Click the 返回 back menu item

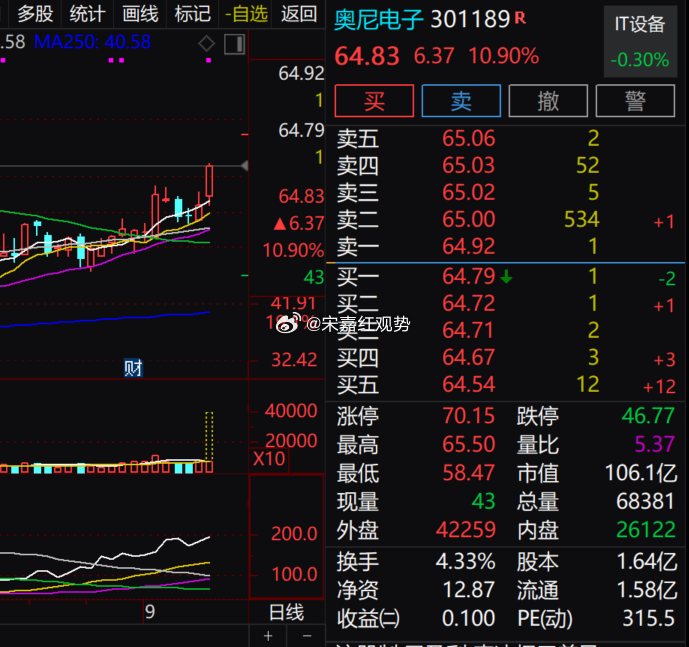[x=299, y=14]
